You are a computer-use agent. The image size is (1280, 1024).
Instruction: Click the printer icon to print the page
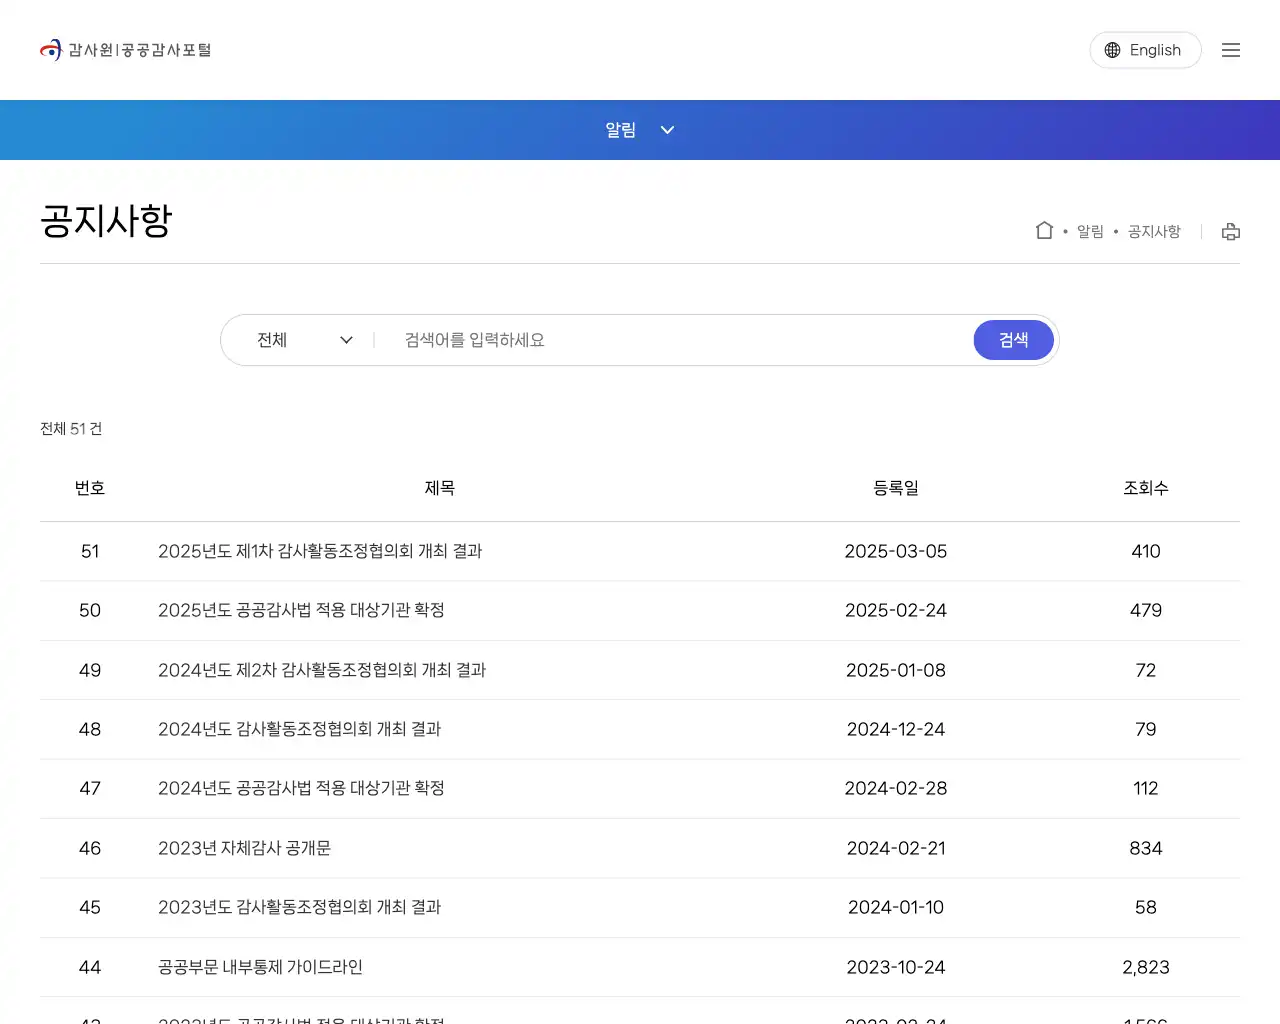click(x=1231, y=231)
